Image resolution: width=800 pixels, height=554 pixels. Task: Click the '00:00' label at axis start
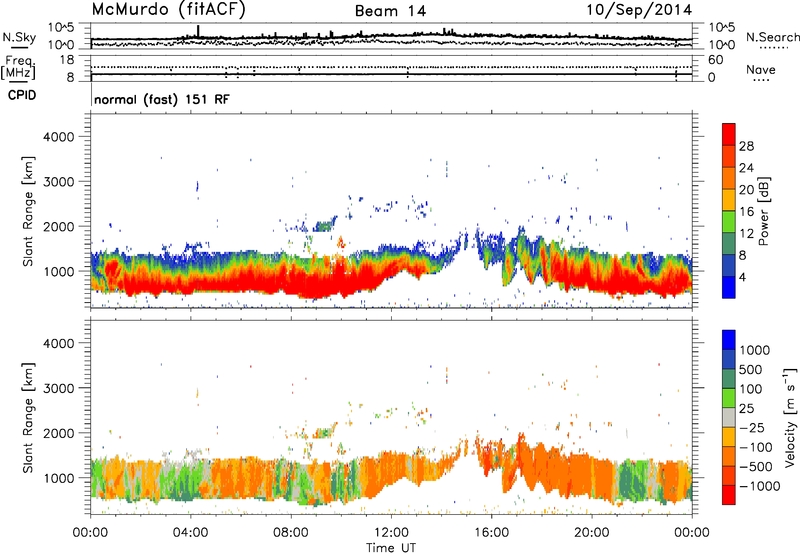[x=90, y=533]
